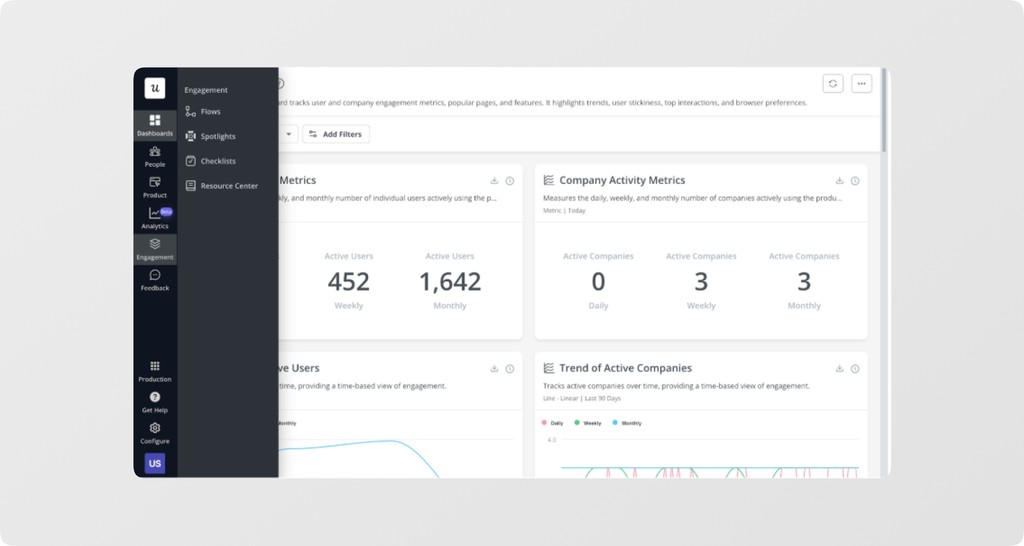The image size is (1024, 546).
Task: Open the People section icon
Action: (x=155, y=157)
